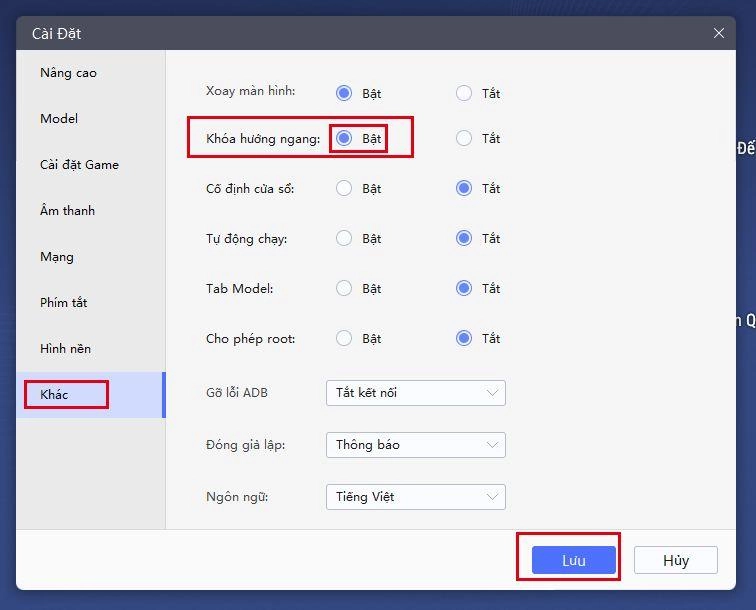The height and width of the screenshot is (610, 756).
Task: Go to Âm thanh settings
Action: pos(67,211)
